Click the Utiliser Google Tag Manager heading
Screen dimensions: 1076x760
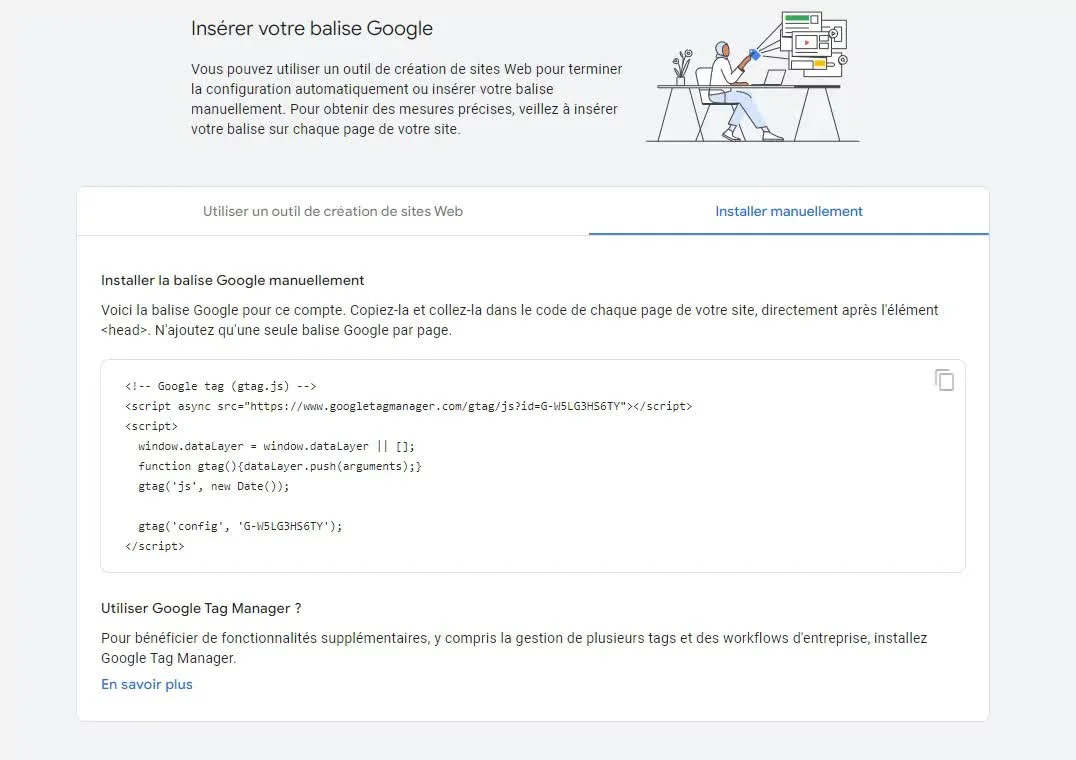coord(201,608)
